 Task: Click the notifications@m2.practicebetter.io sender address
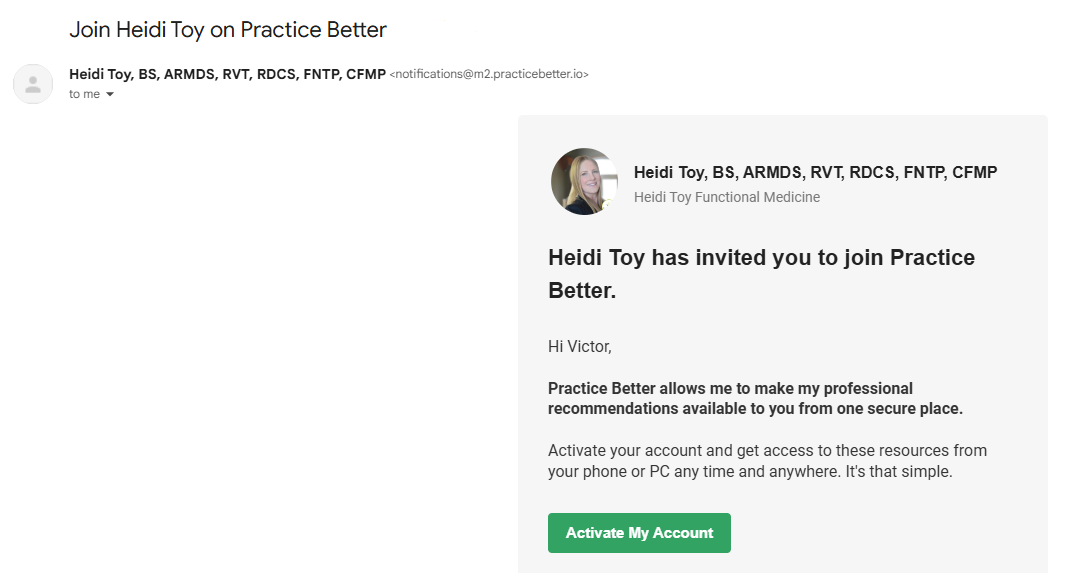pos(489,74)
